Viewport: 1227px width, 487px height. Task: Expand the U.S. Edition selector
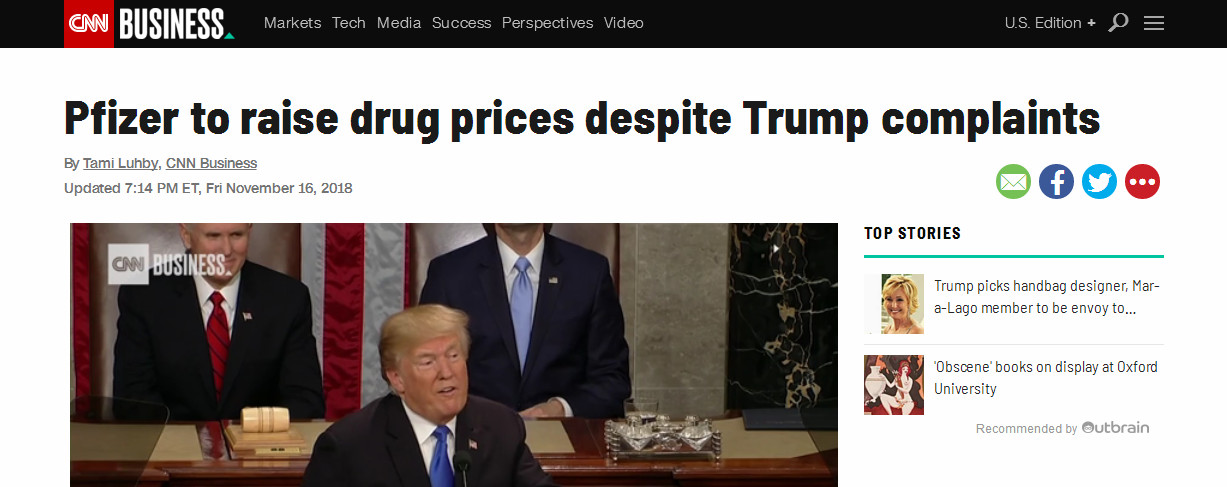tap(1050, 23)
